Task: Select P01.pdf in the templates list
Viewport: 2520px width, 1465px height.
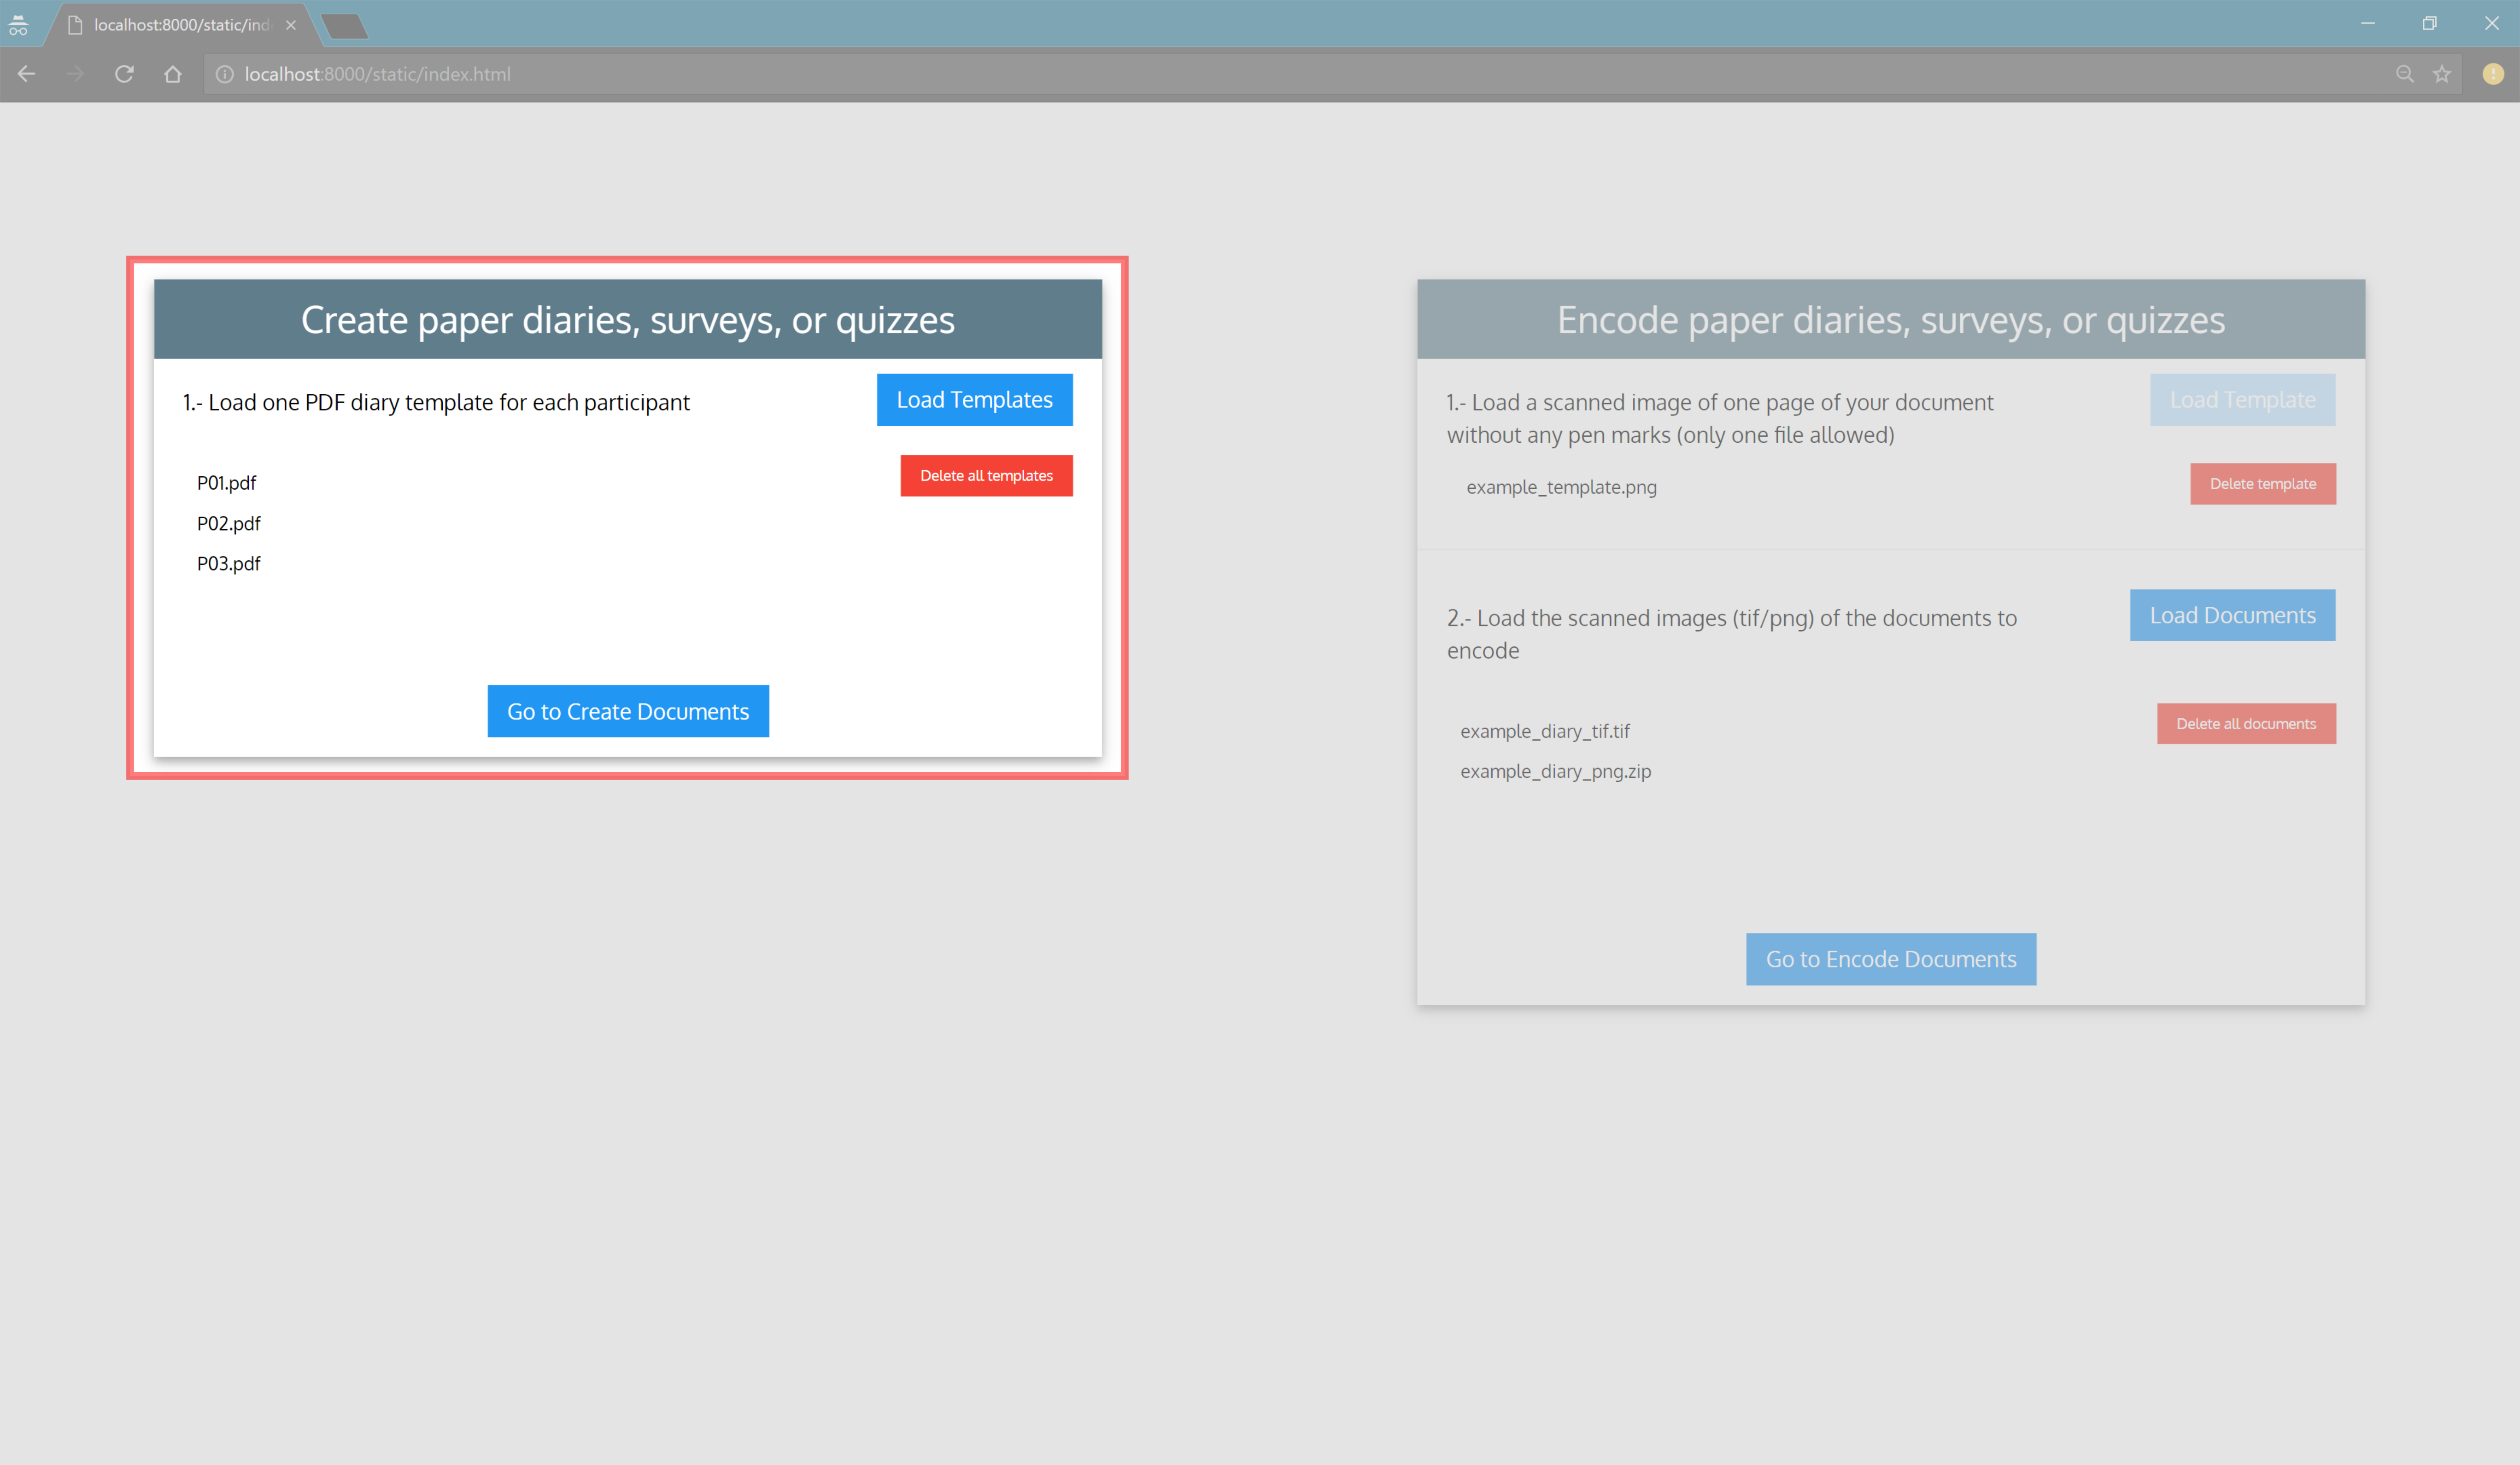Action: tap(227, 483)
